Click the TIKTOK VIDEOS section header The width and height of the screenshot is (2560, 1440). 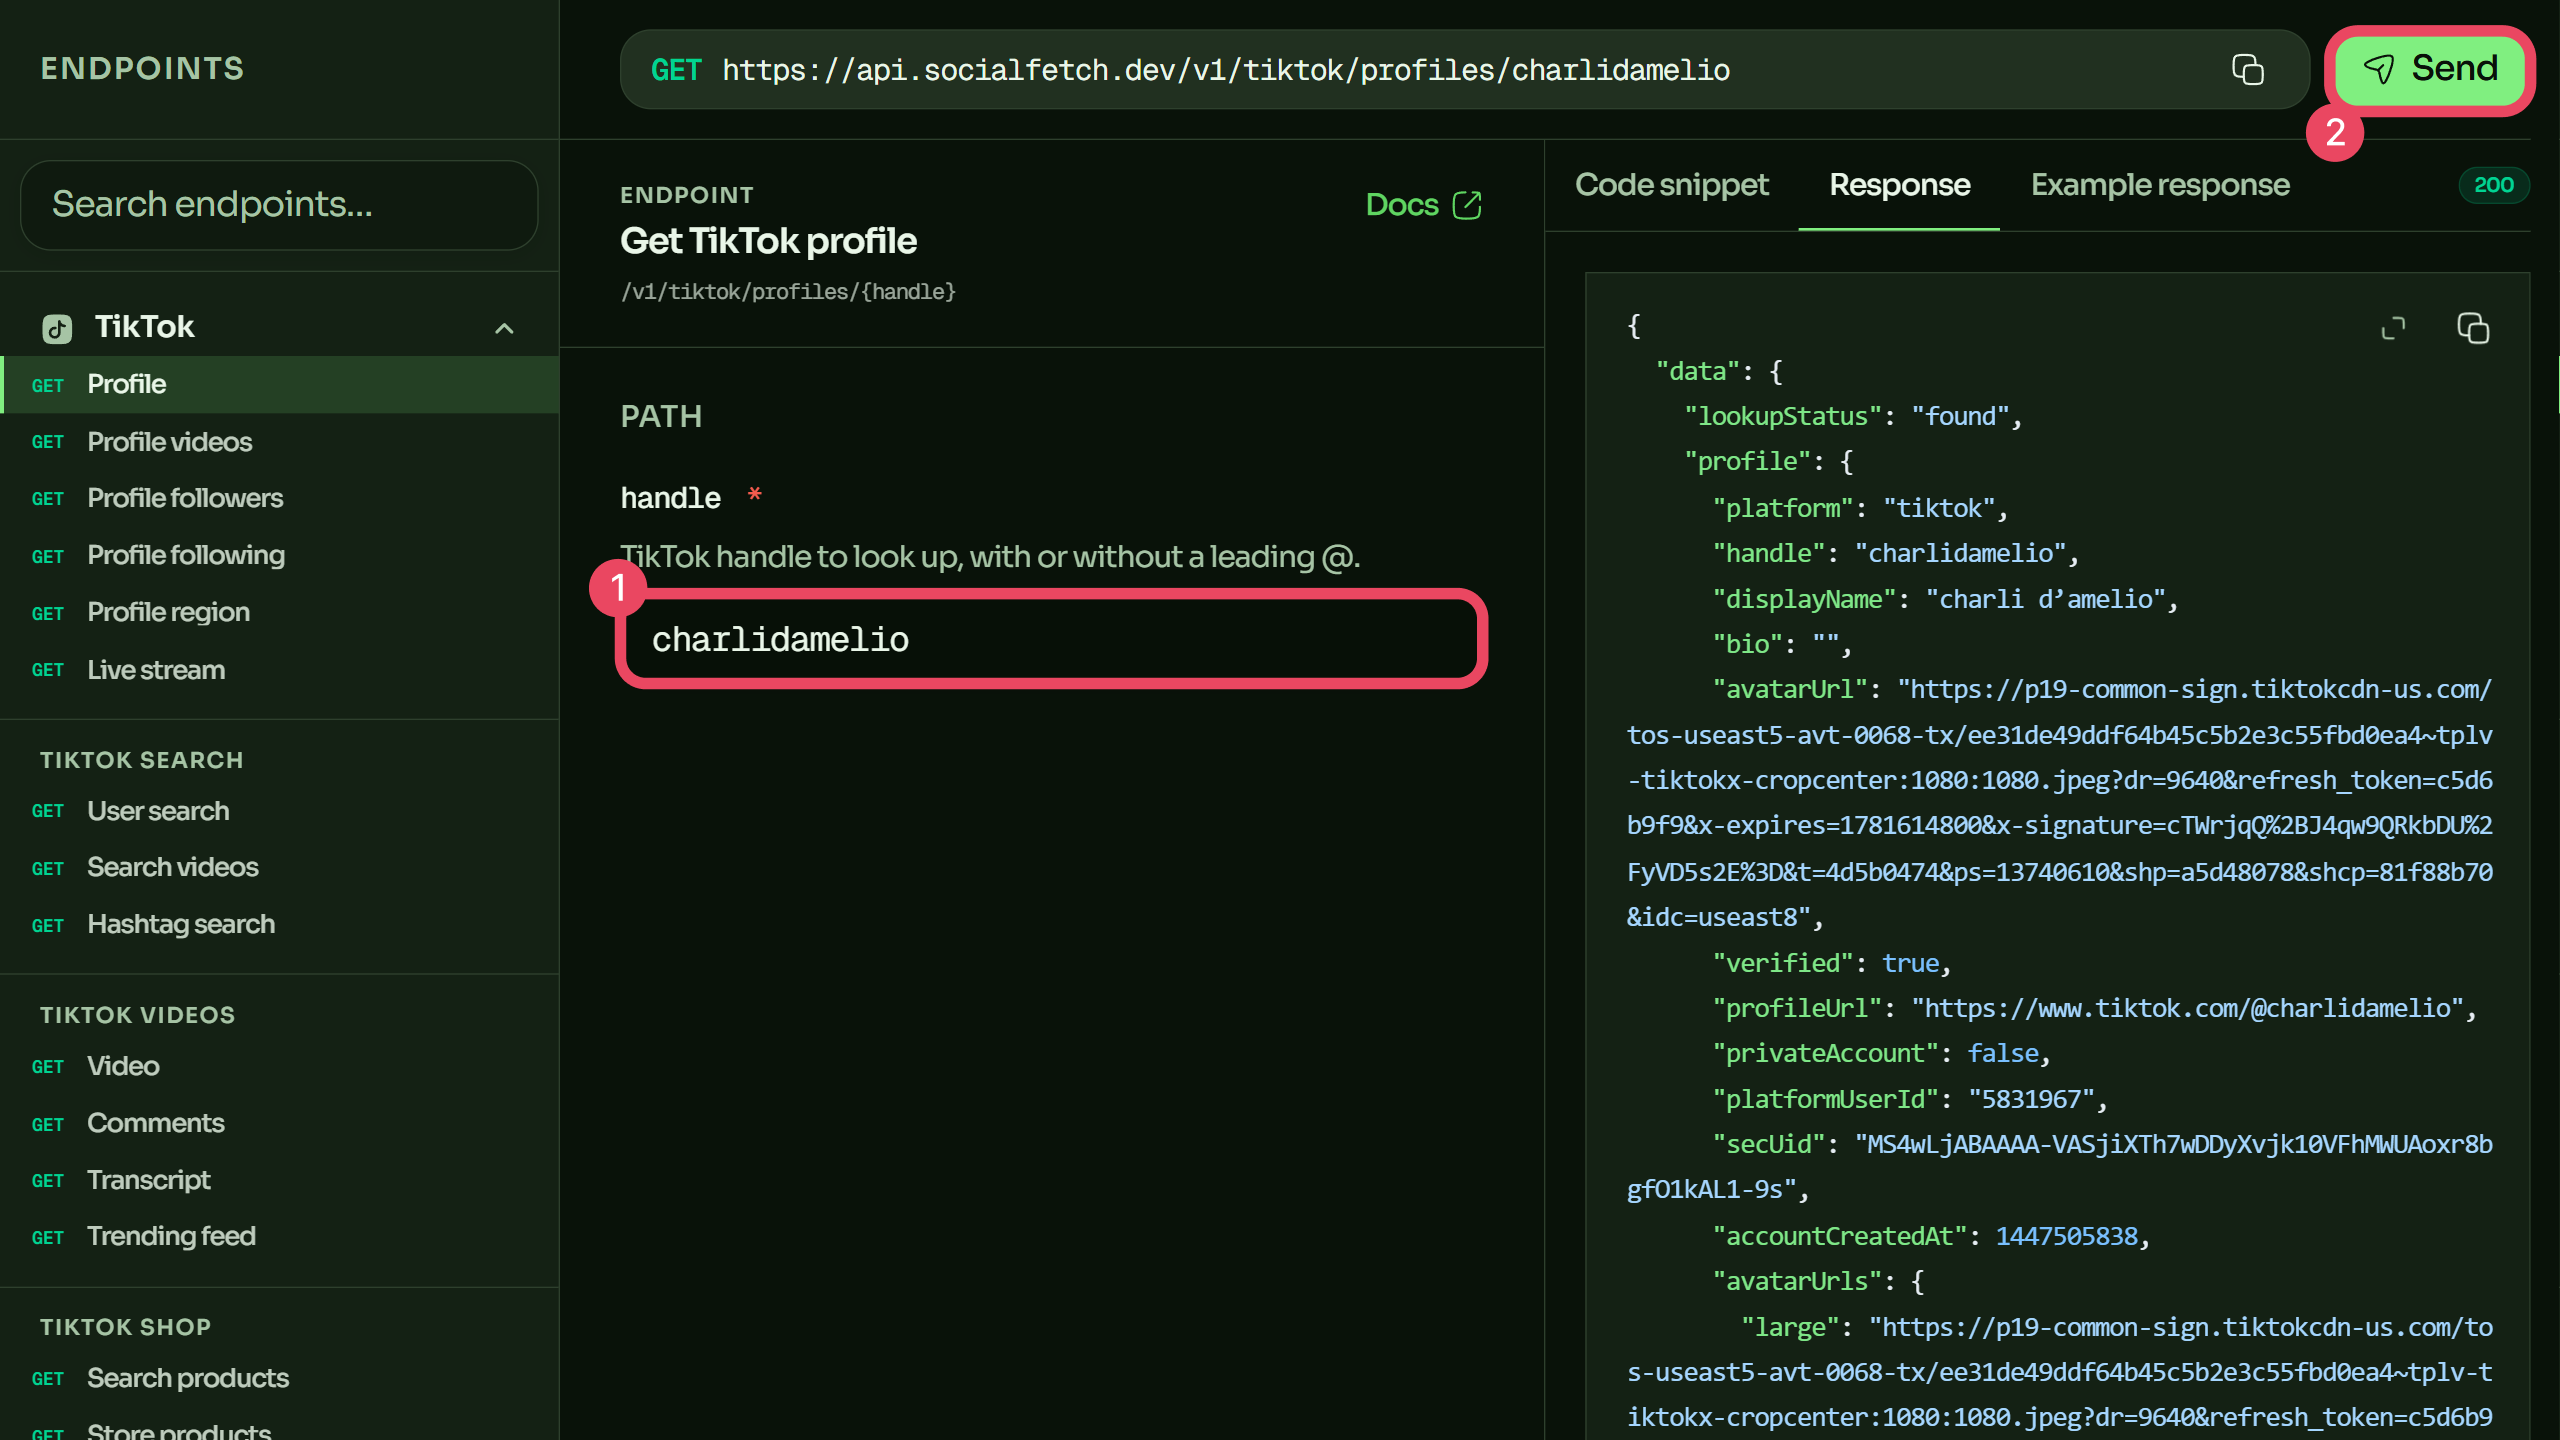pos(138,1015)
